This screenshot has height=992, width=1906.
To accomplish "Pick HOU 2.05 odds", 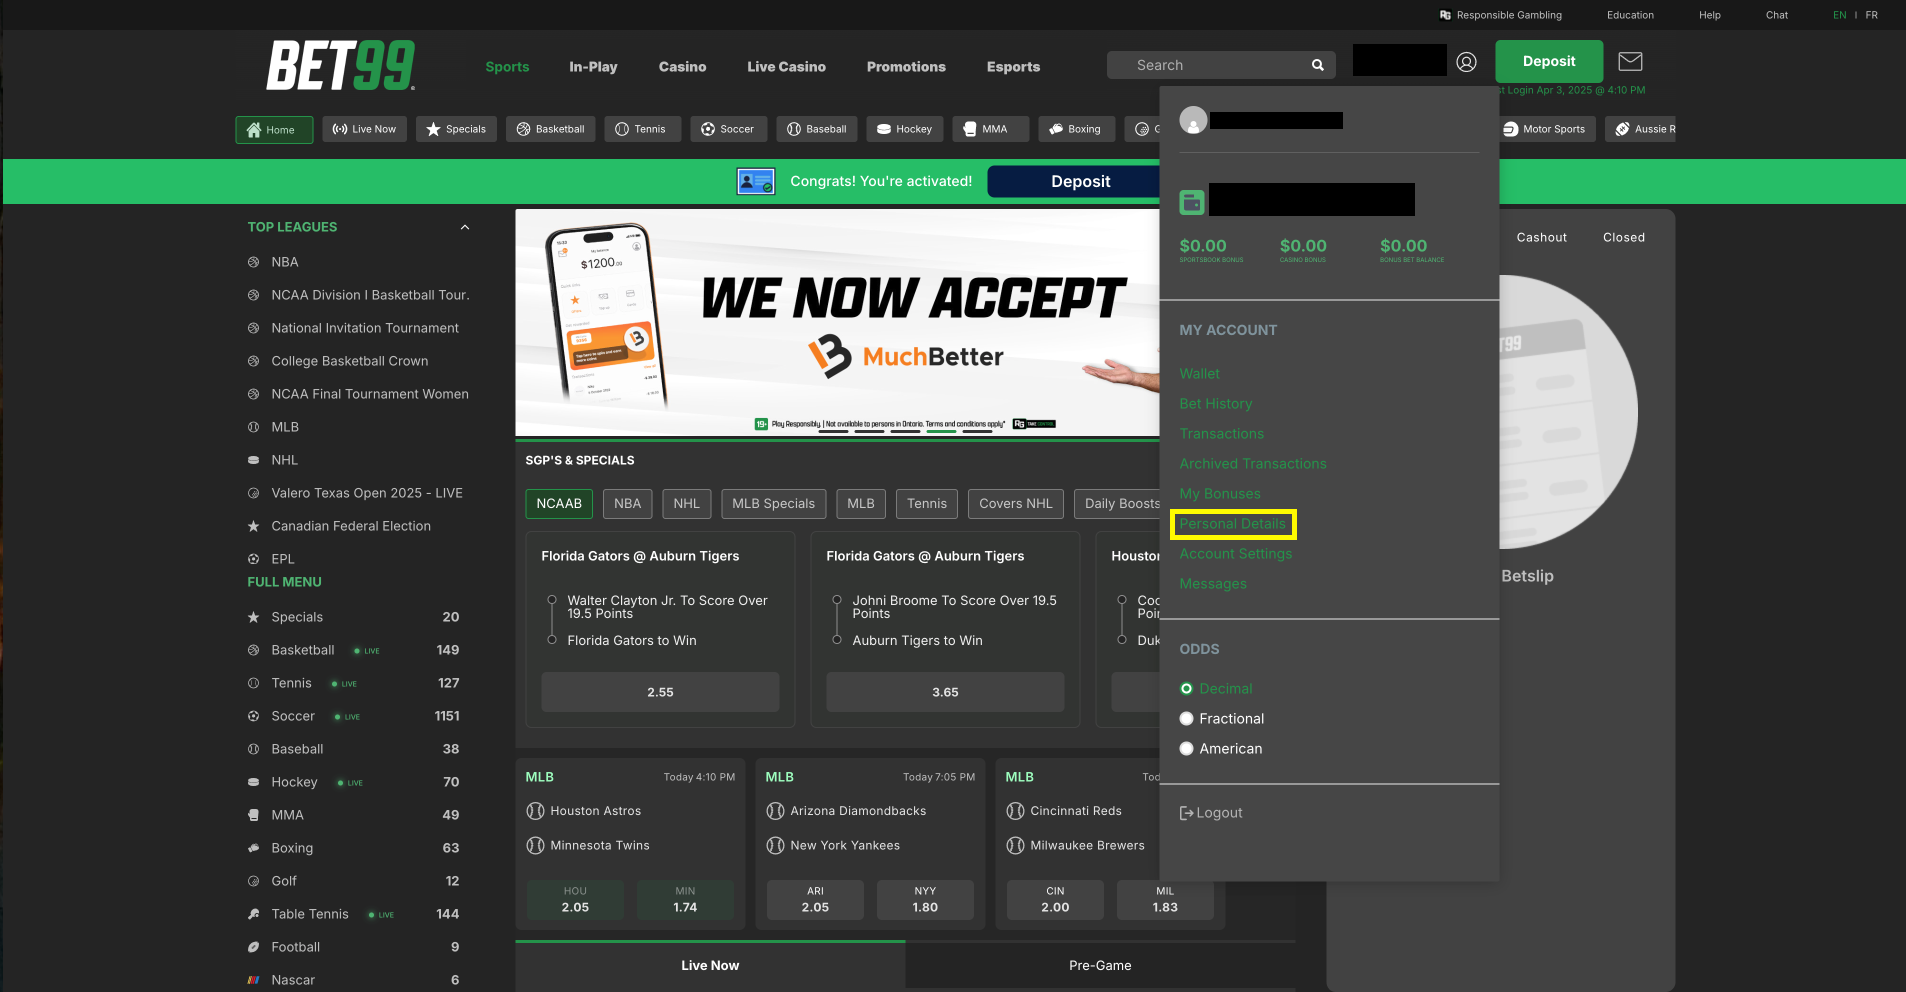I will coord(575,900).
